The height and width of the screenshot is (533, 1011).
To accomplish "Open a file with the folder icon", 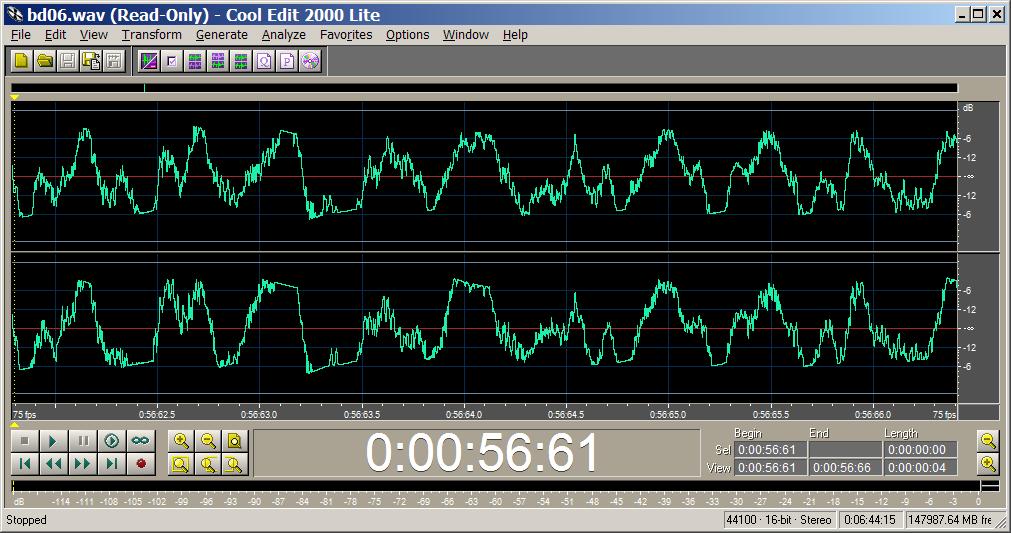I will [44, 61].
